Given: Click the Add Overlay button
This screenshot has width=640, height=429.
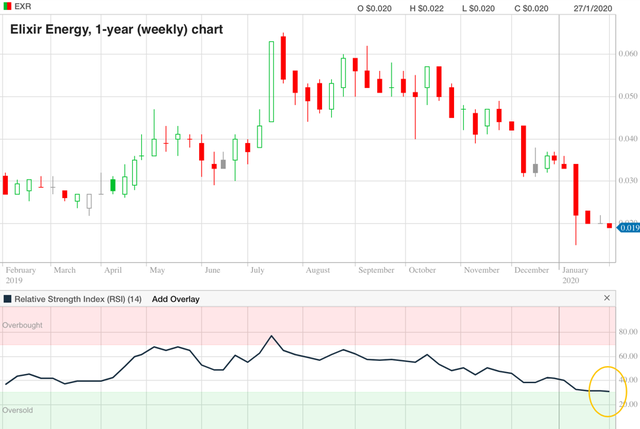Looking at the screenshot, I should 176,299.
